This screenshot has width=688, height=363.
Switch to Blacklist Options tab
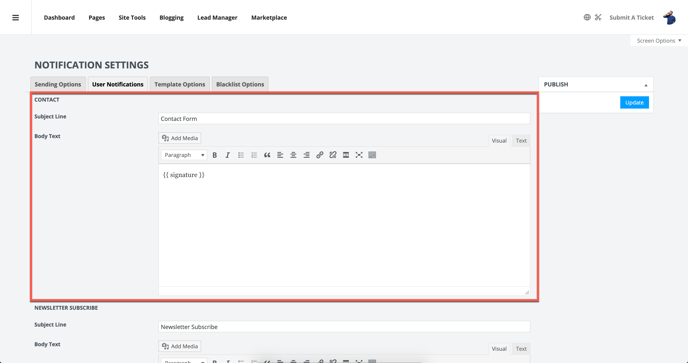pos(240,84)
